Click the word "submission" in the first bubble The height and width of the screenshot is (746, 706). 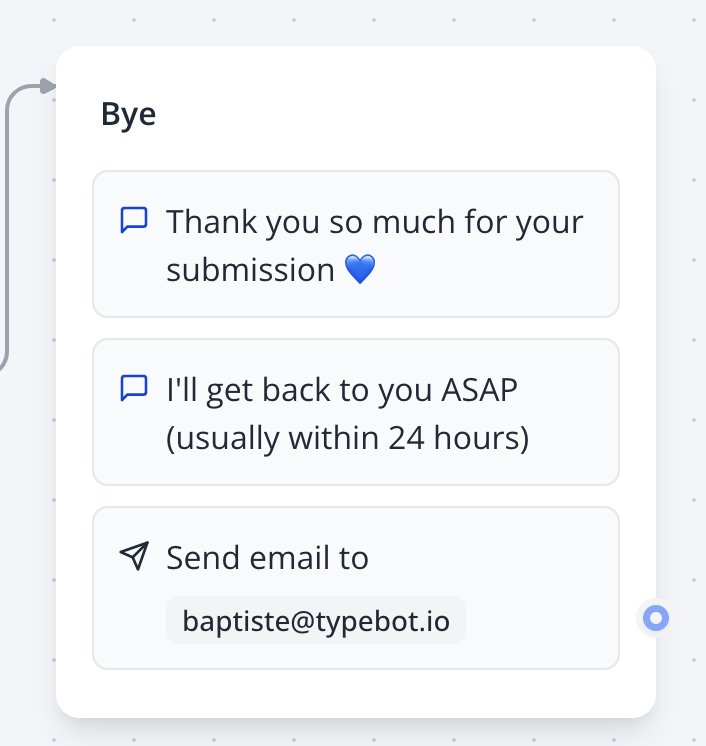[250, 270]
